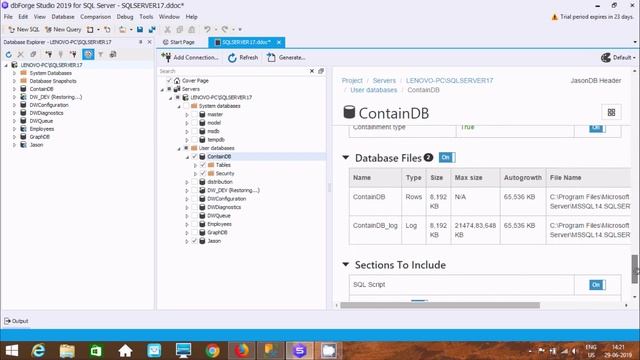Expand the distribution database node
640x360 pixels.
pyautogui.click(x=187, y=182)
